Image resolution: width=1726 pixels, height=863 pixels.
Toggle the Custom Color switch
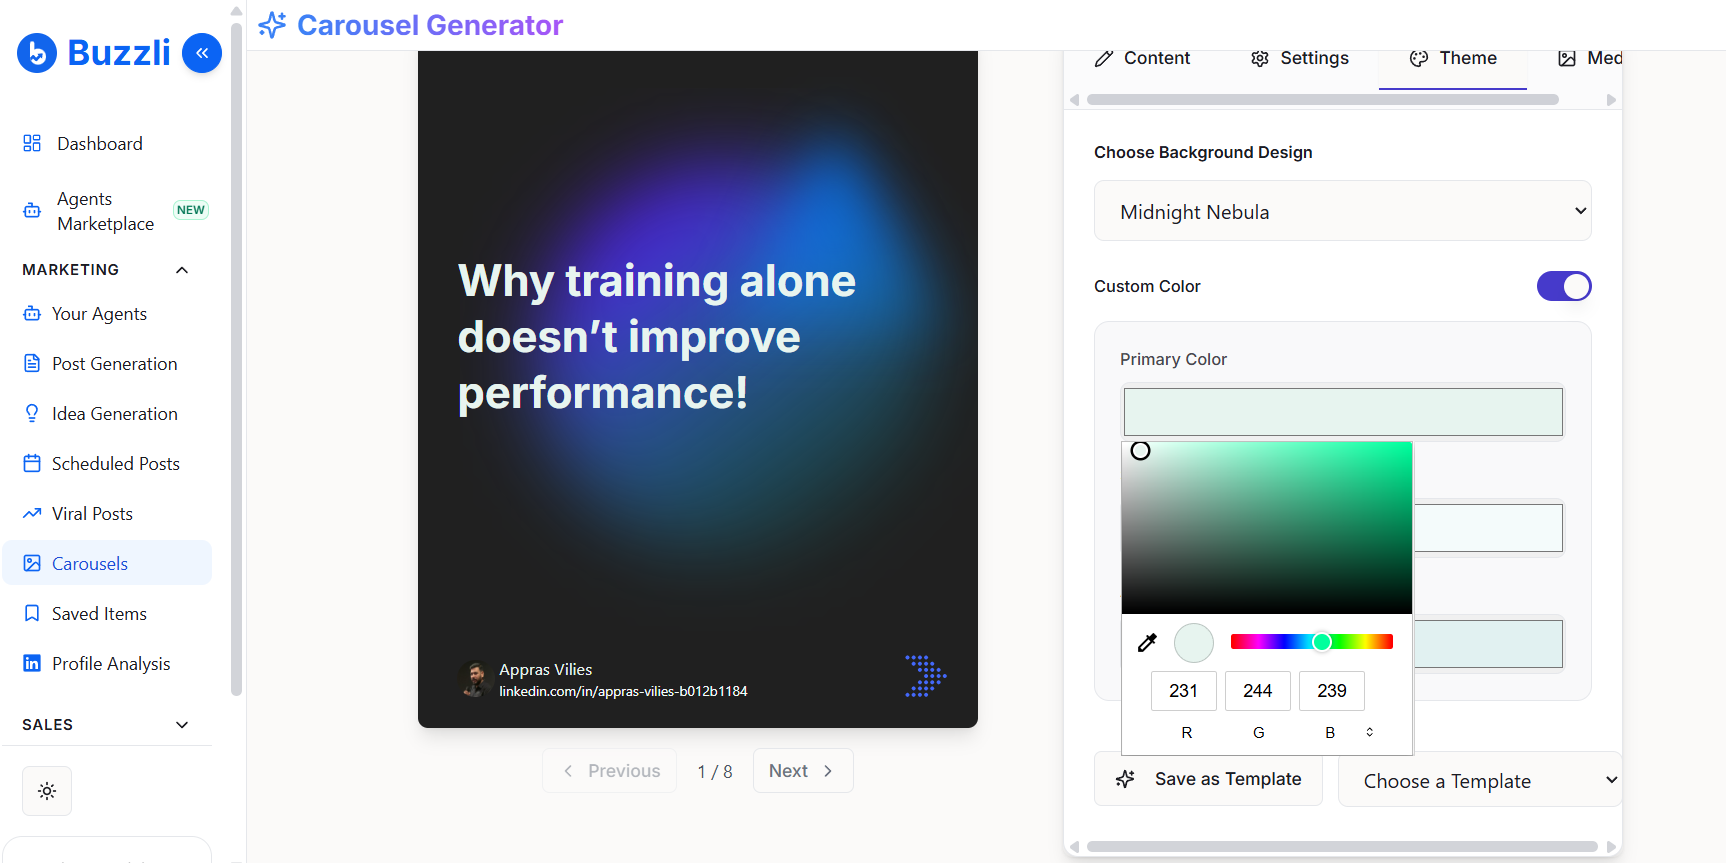point(1564,286)
